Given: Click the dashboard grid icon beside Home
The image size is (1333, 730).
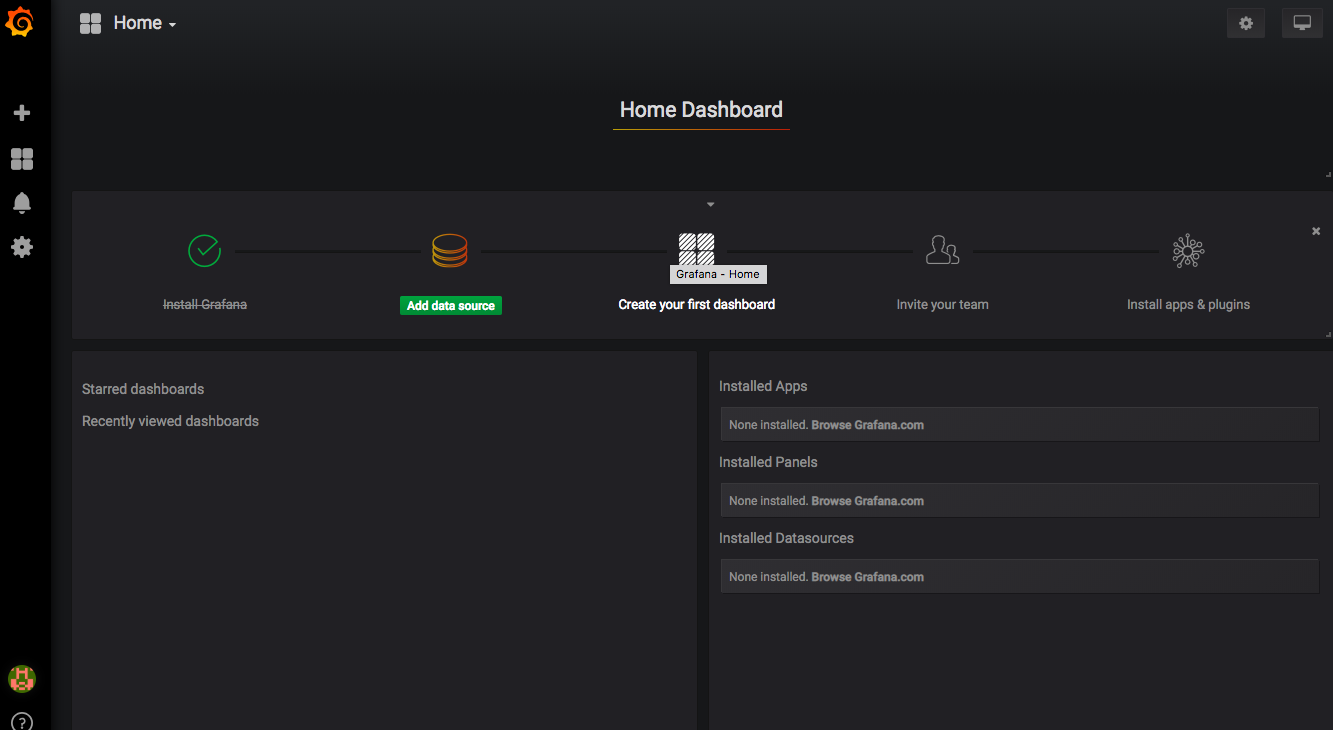Looking at the screenshot, I should [90, 23].
